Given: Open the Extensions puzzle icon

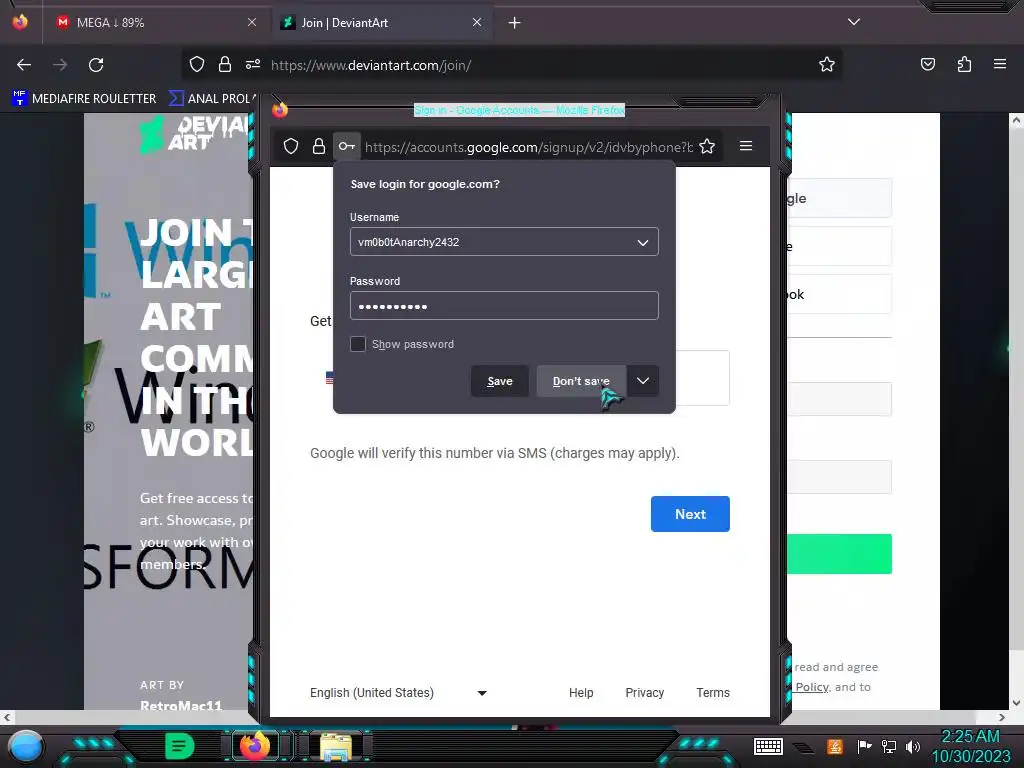Looking at the screenshot, I should [964, 65].
